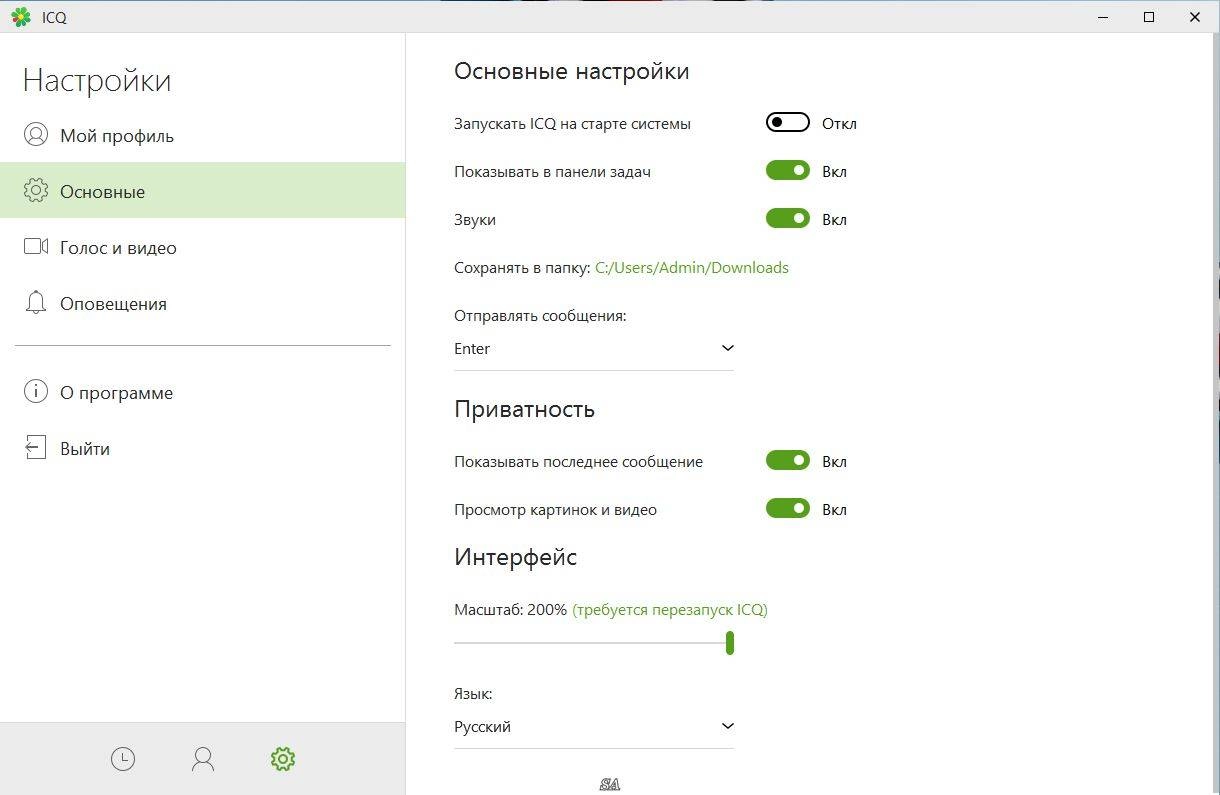Open Мой профиль settings section
Screen dimensions: 1220x795
202,135
